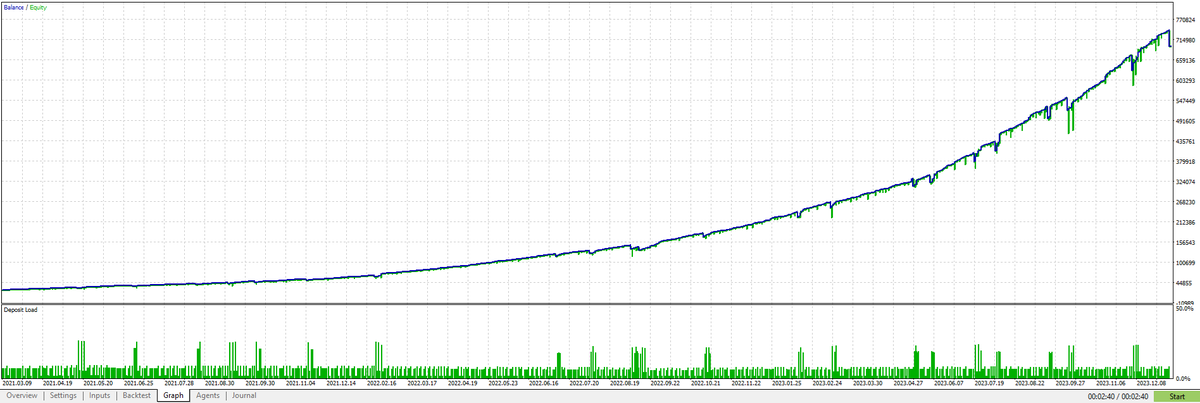Open the Inputs tab
Image resolution: width=1200 pixels, height=403 pixels.
[x=100, y=396]
